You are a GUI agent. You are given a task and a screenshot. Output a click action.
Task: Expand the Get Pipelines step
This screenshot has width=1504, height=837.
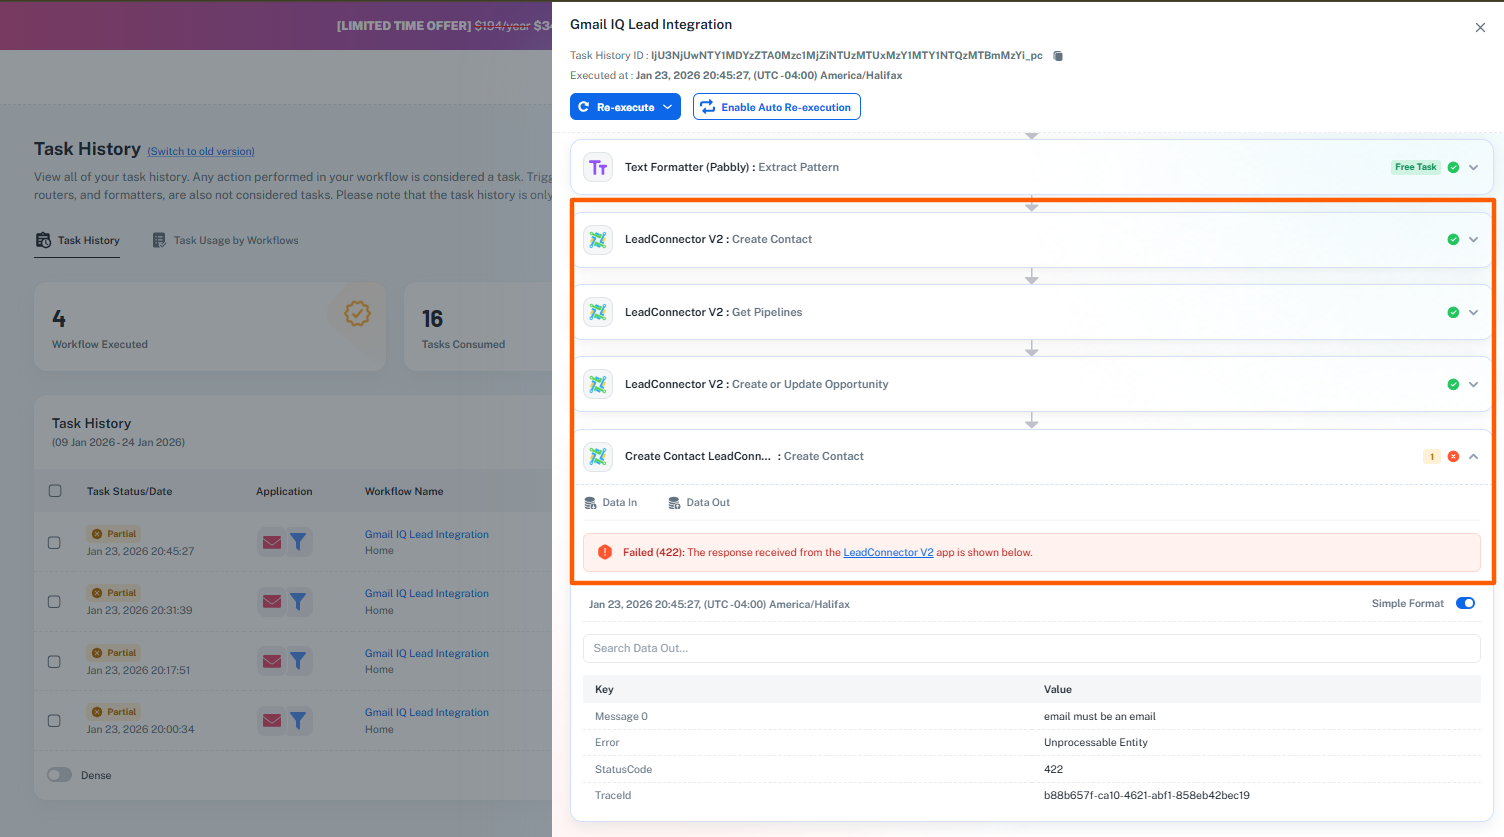pos(1473,312)
